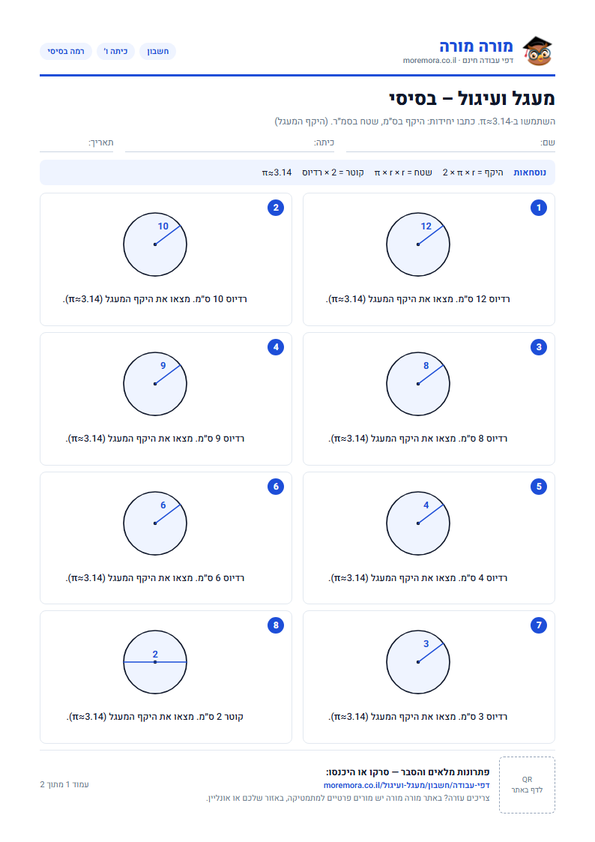Click the number 7 question badge
Screen dimensions: 595x842
coord(539,625)
